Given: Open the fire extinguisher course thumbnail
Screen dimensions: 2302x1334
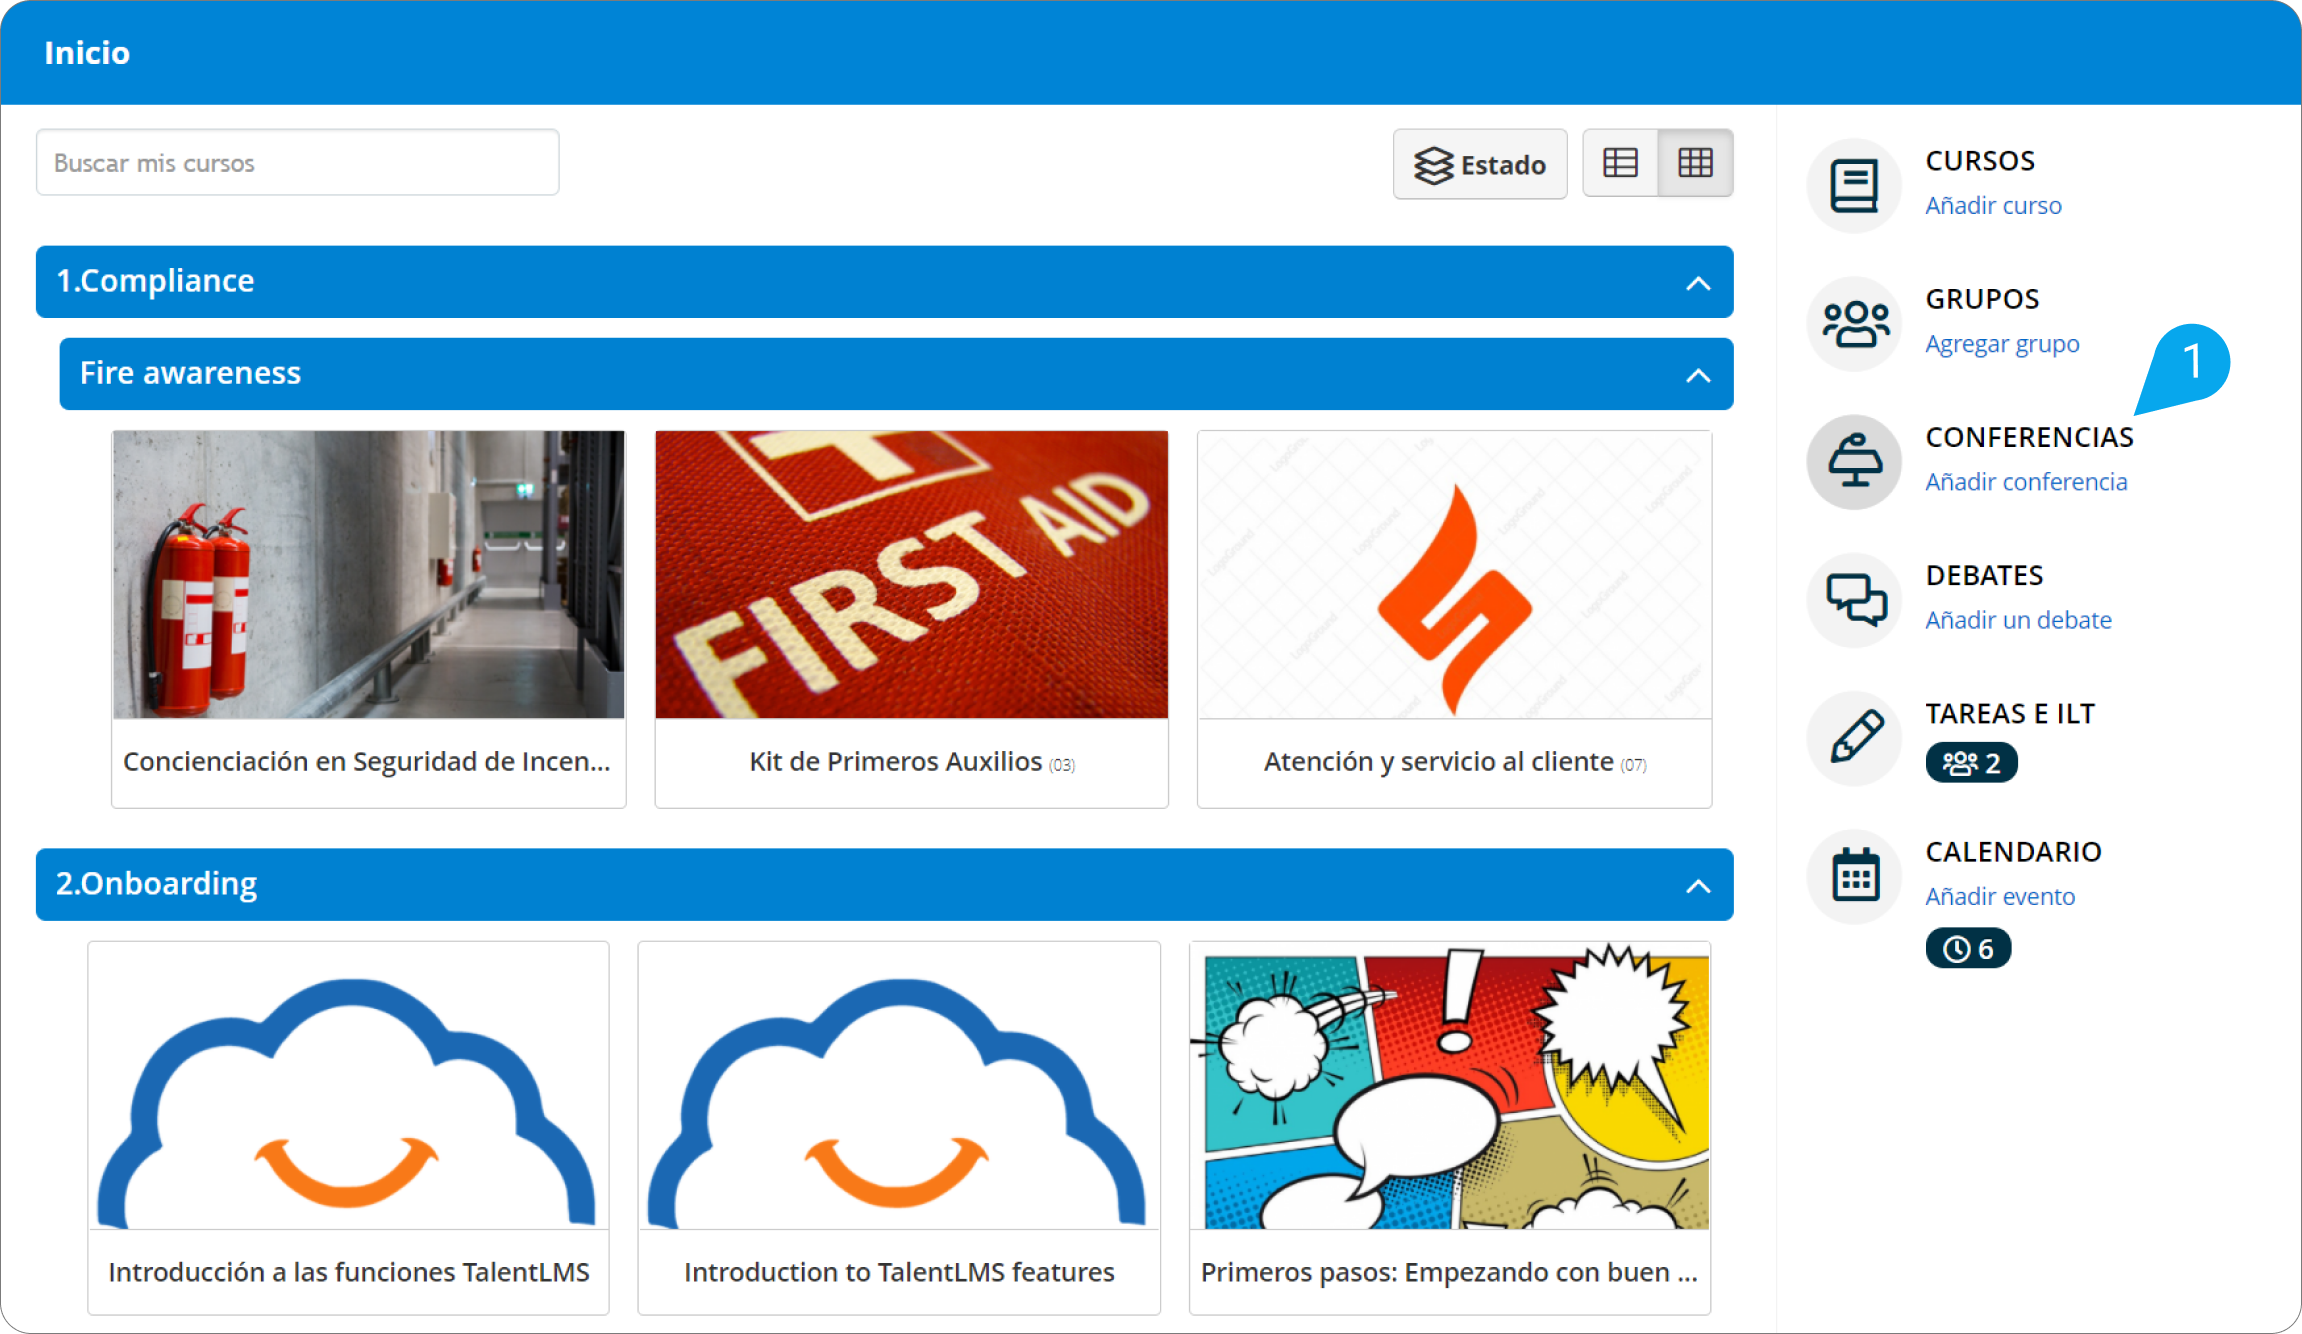Looking at the screenshot, I should (369, 575).
